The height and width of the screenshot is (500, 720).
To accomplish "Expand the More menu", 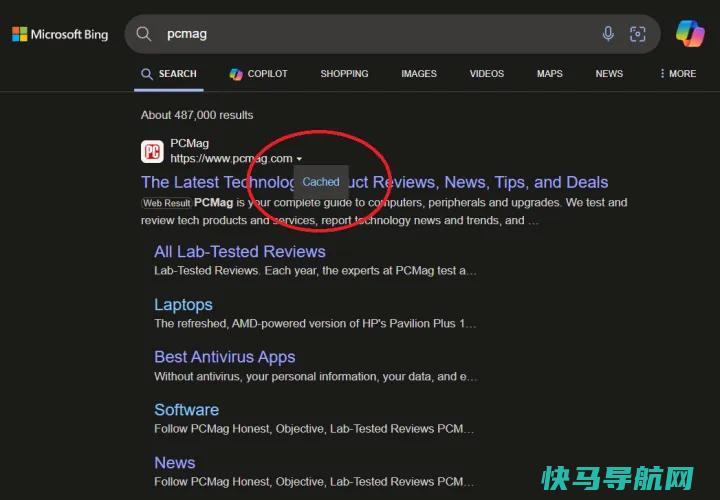I will 678,74.
